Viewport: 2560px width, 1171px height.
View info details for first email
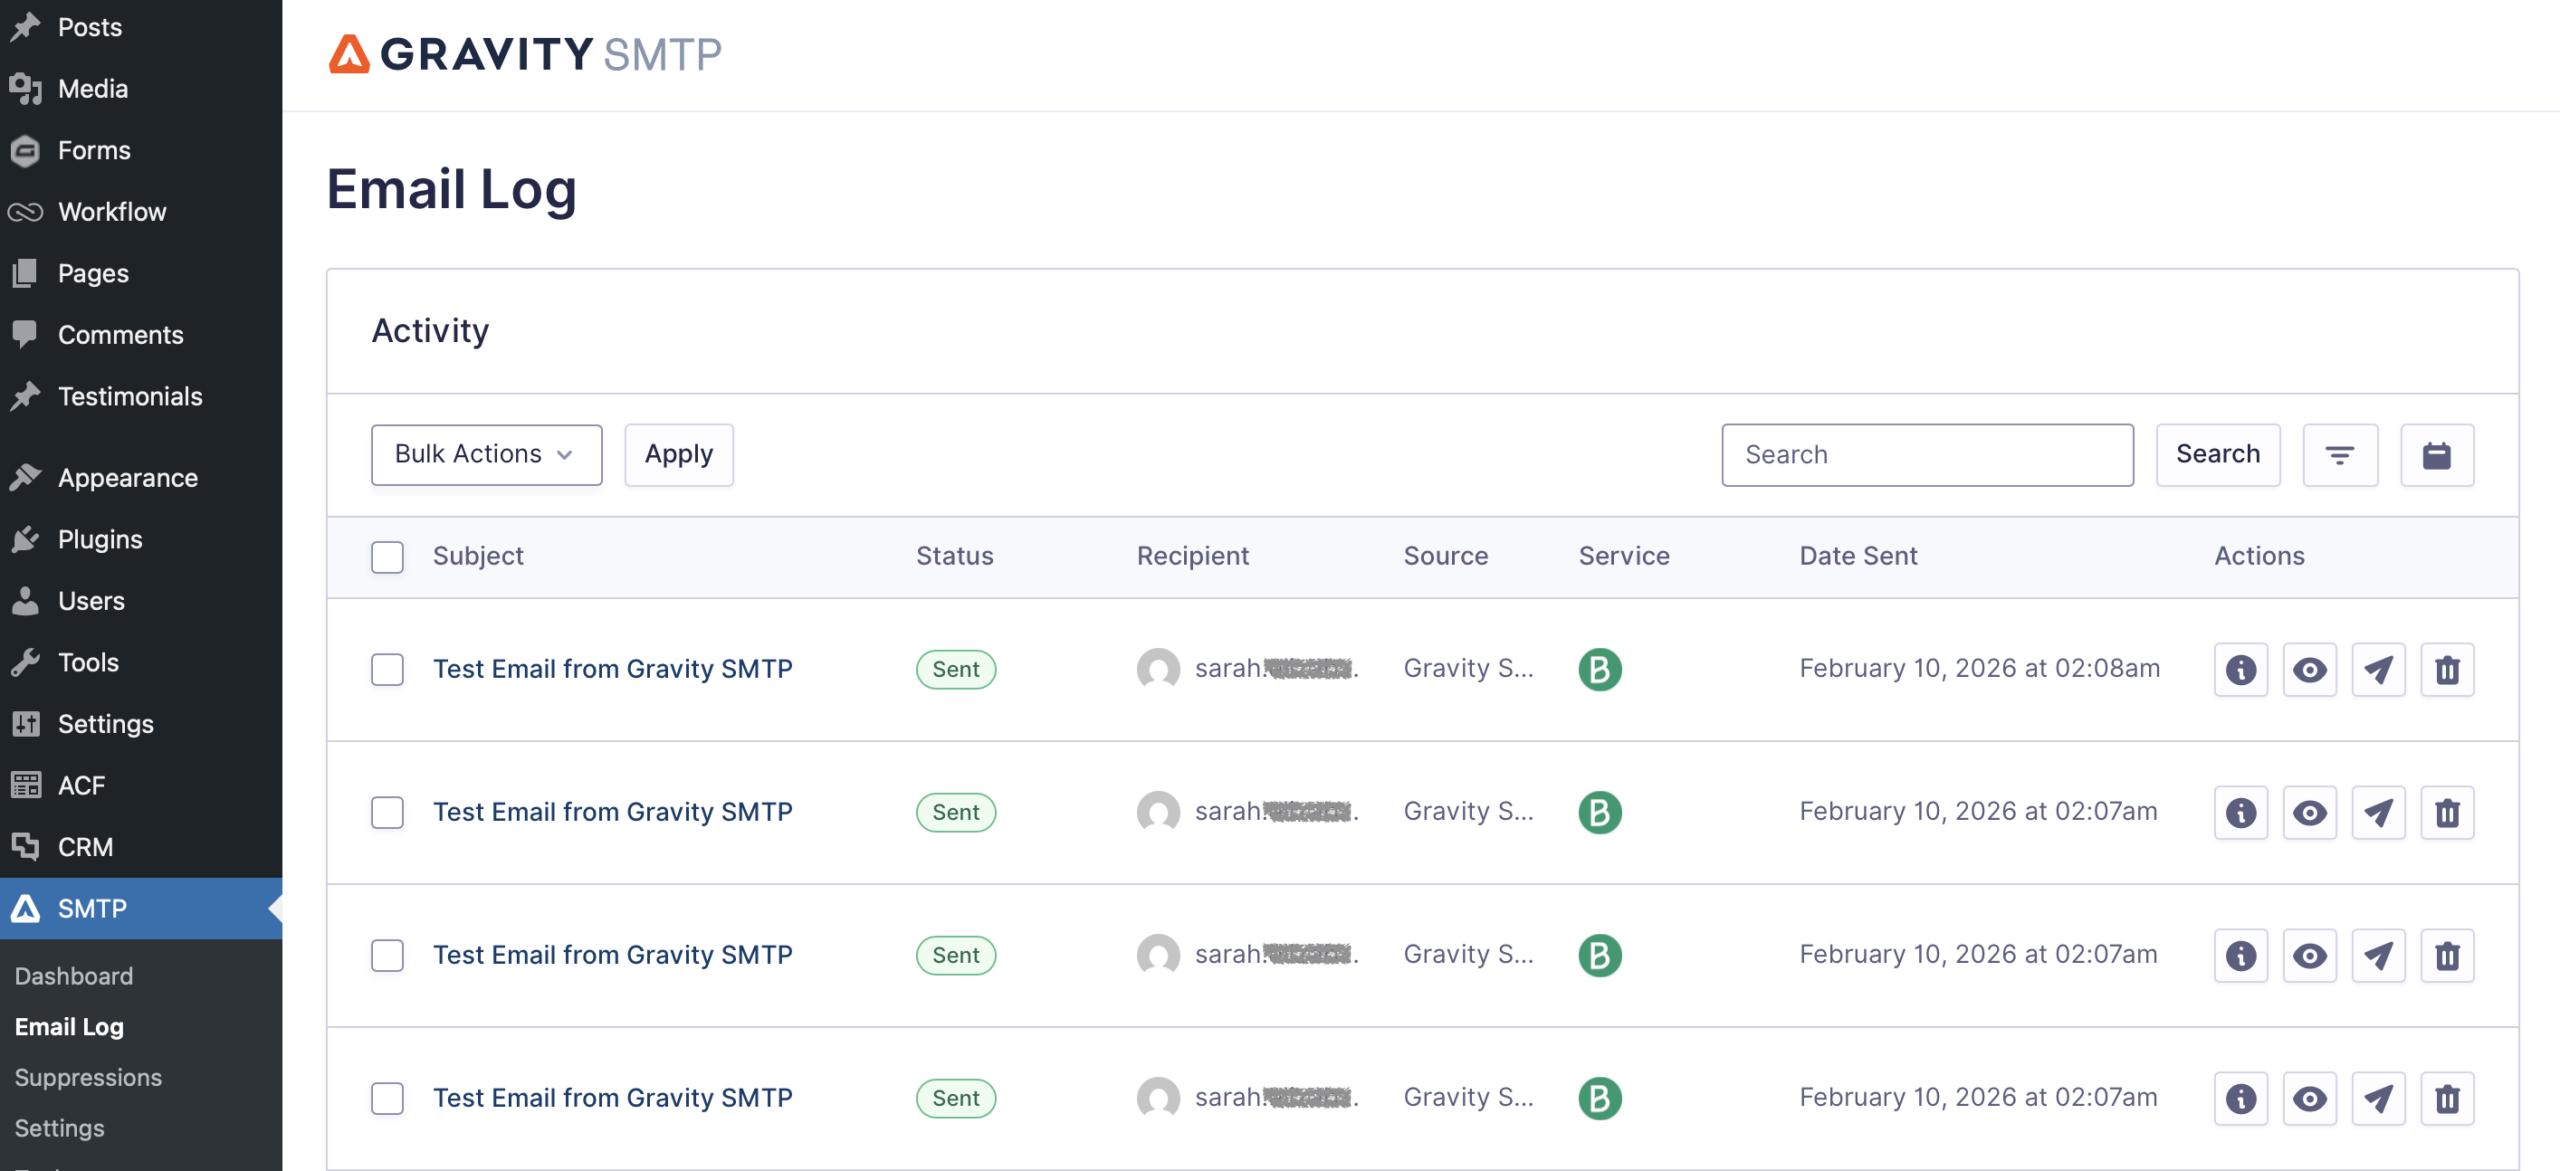[2240, 669]
